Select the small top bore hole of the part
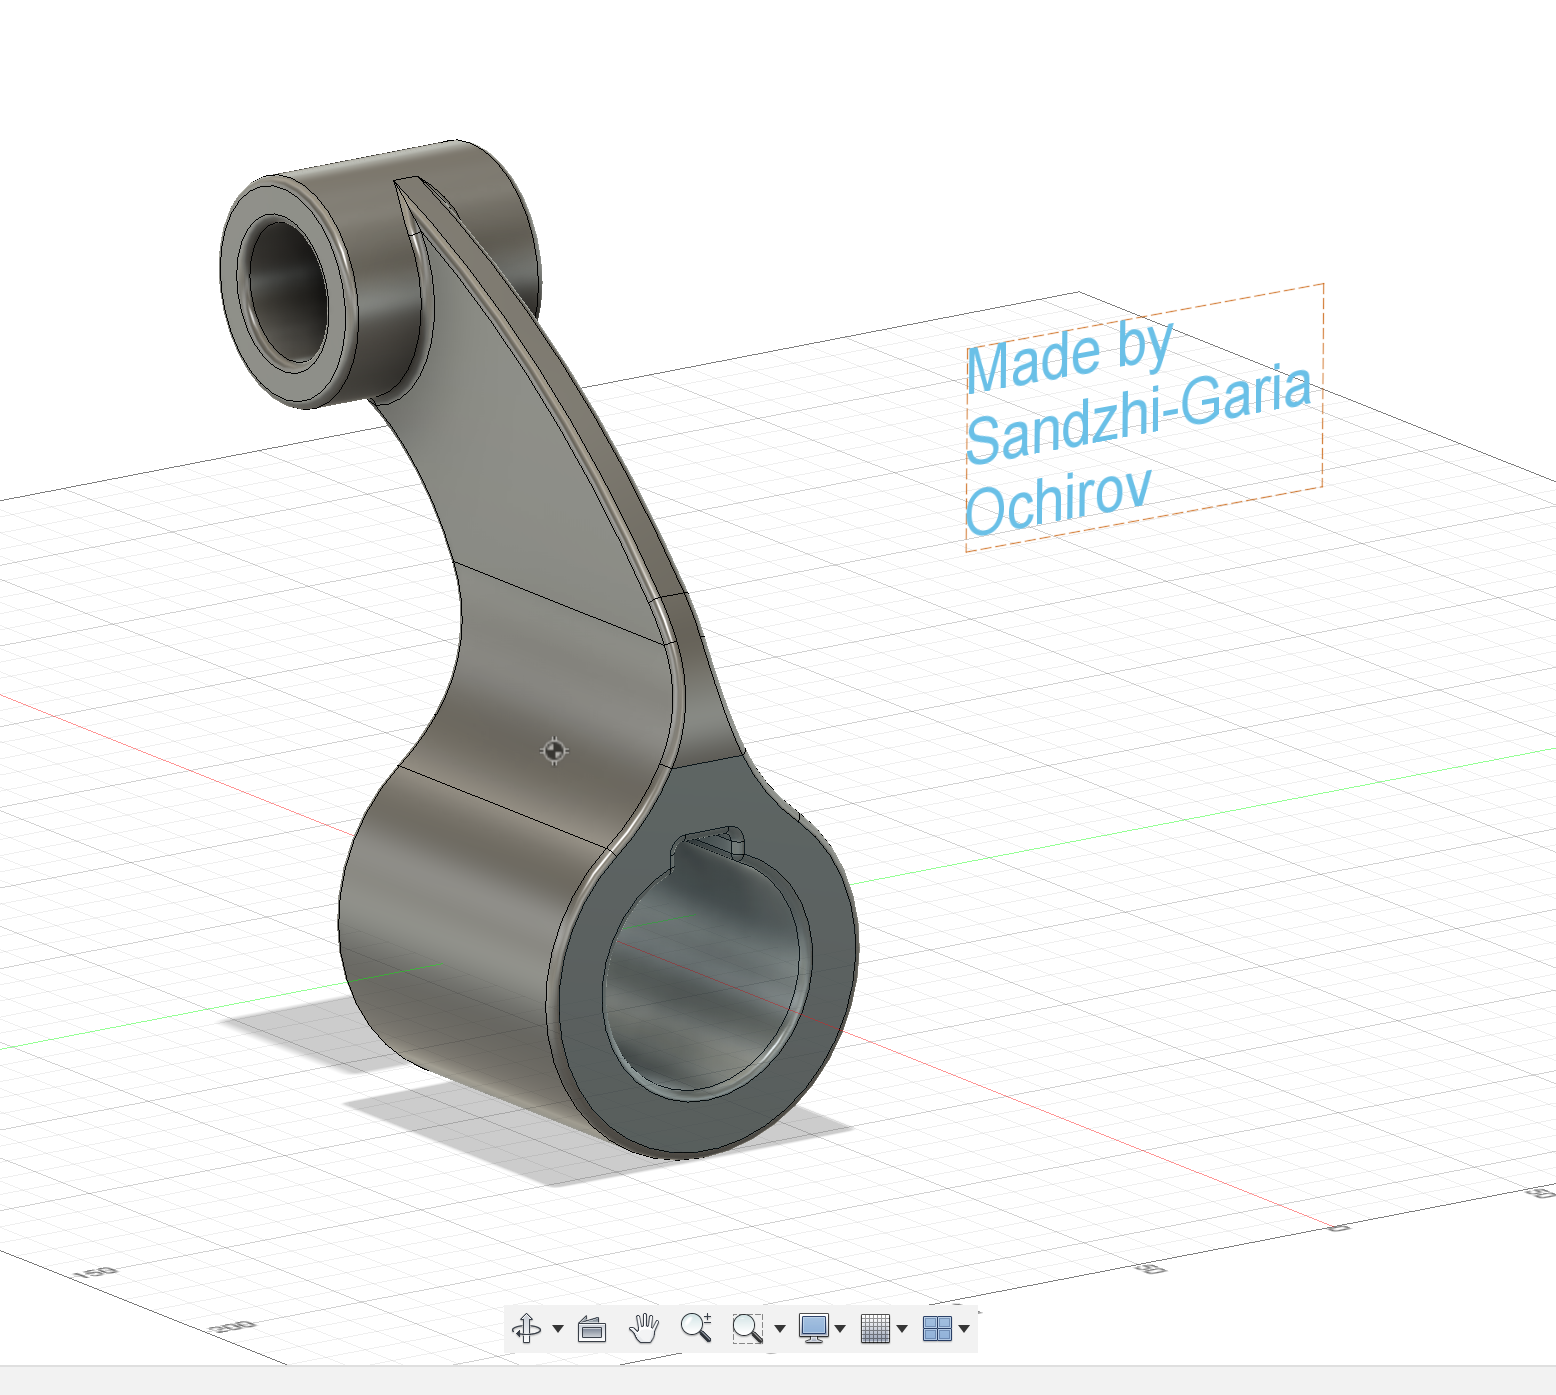1556x1395 pixels. pyautogui.click(x=288, y=292)
